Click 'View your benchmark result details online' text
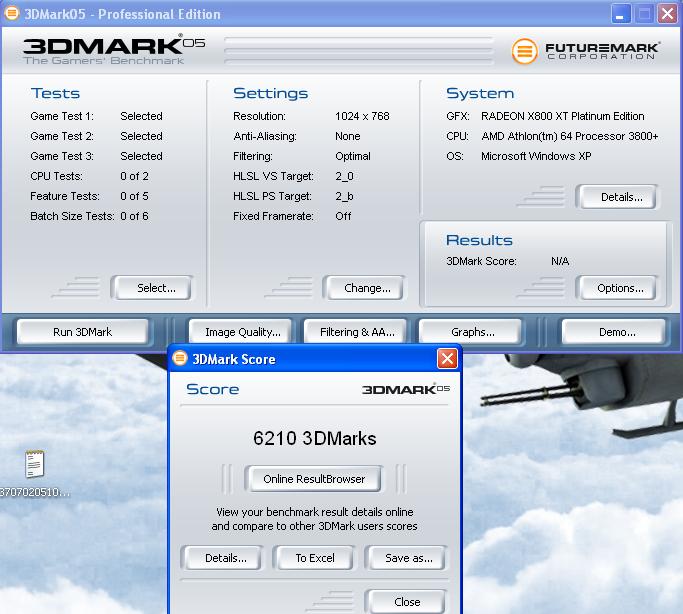Screen dimensions: 683x614 pyautogui.click(x=314, y=512)
